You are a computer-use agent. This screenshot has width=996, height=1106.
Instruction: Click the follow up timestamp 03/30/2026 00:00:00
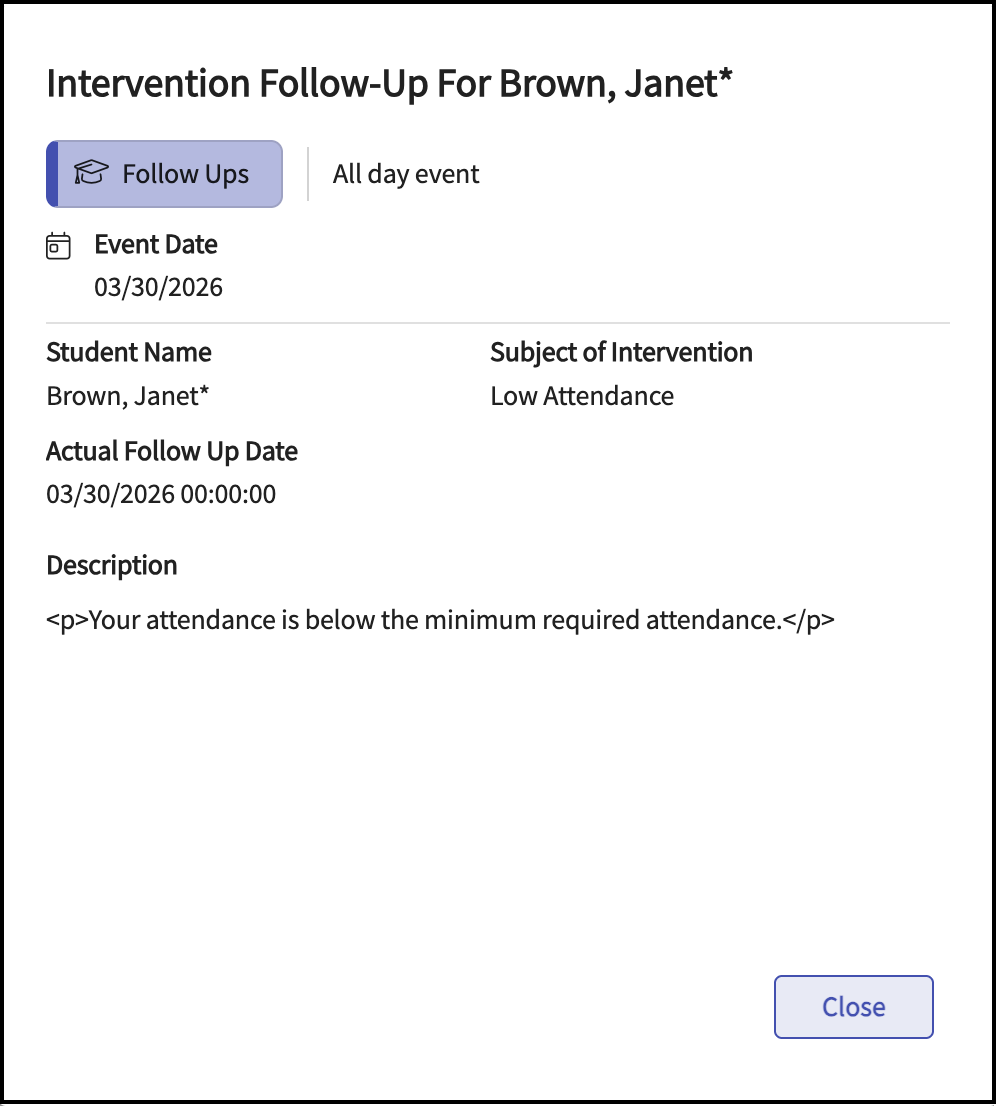161,494
